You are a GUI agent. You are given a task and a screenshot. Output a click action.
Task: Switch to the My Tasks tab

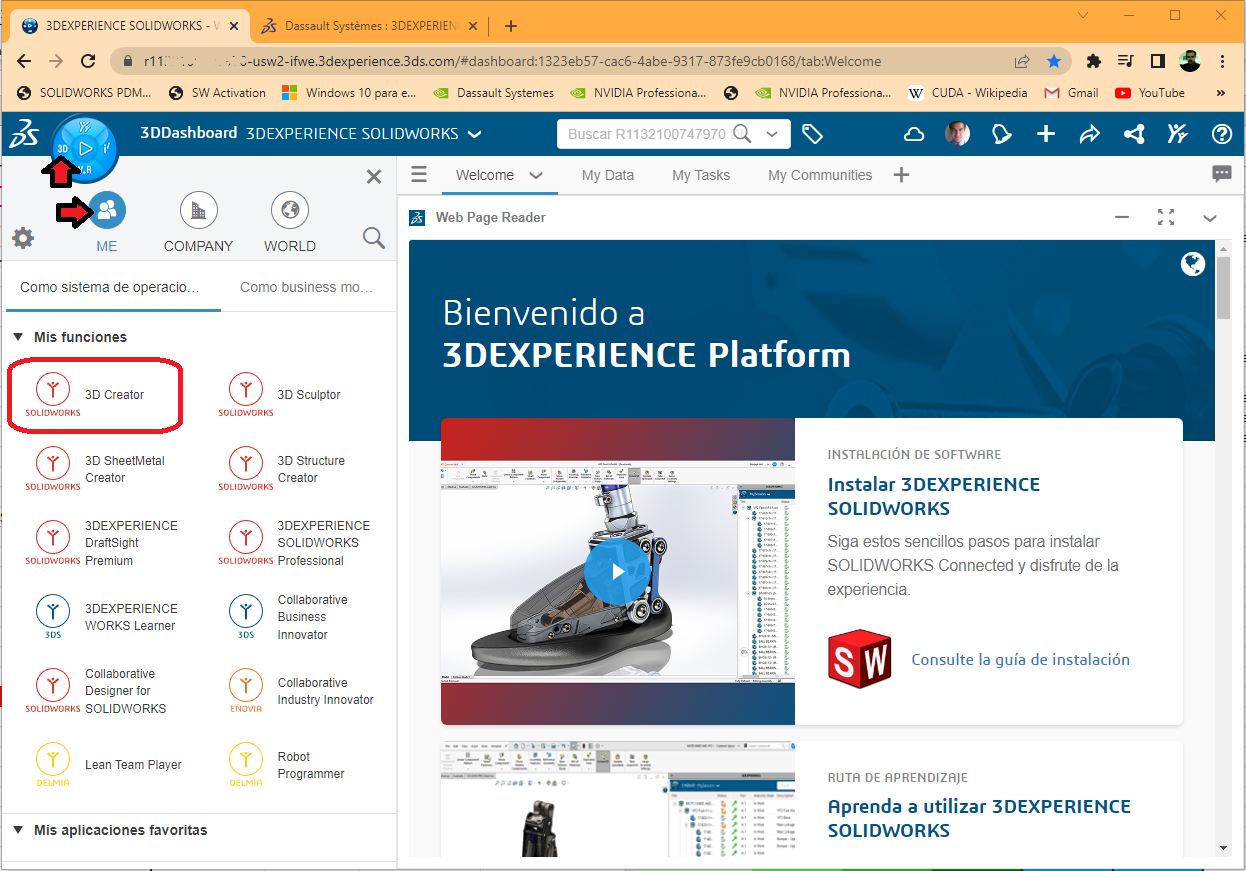click(x=701, y=175)
